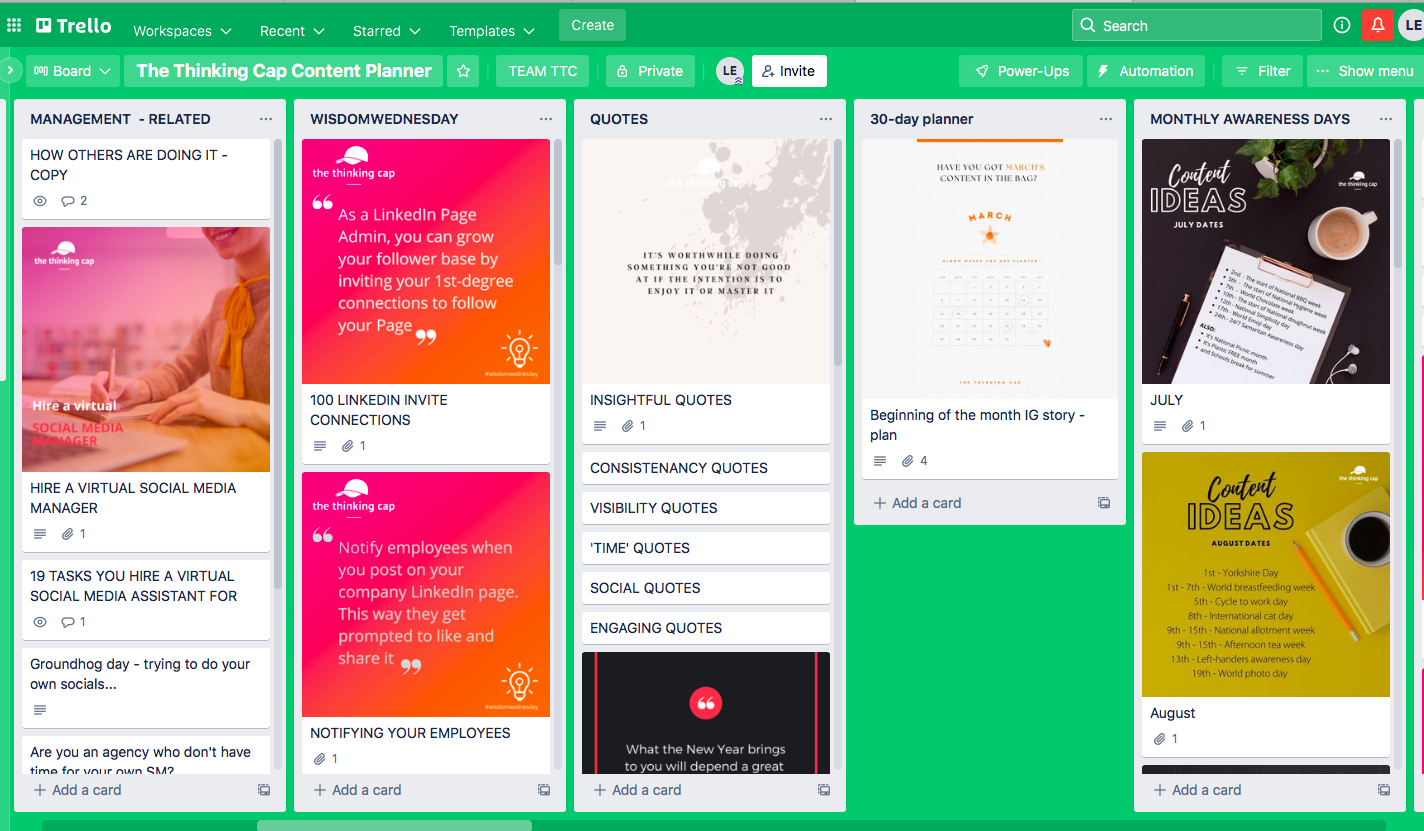Click the QUOTES list vertical scrollbar

click(838, 253)
